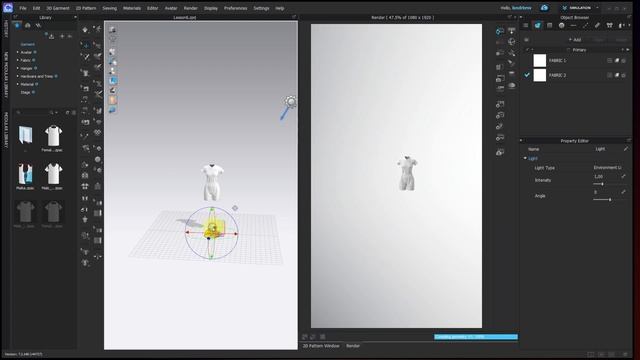The height and width of the screenshot is (360, 640).
Task: Select the blue polka garment thumbnail
Action: [25, 174]
